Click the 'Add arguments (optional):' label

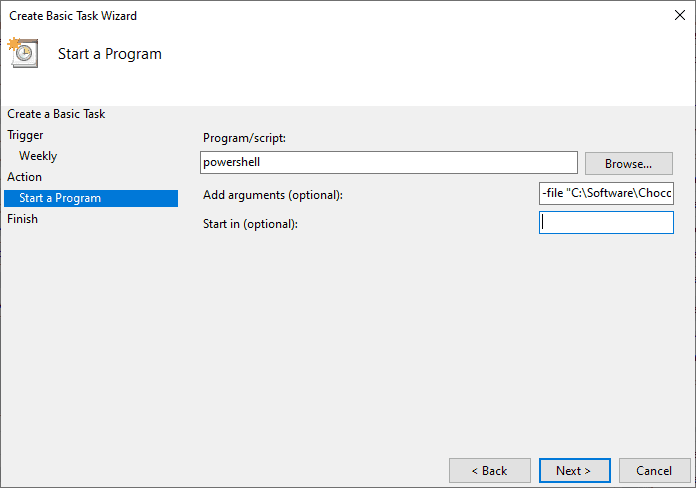coord(272,194)
